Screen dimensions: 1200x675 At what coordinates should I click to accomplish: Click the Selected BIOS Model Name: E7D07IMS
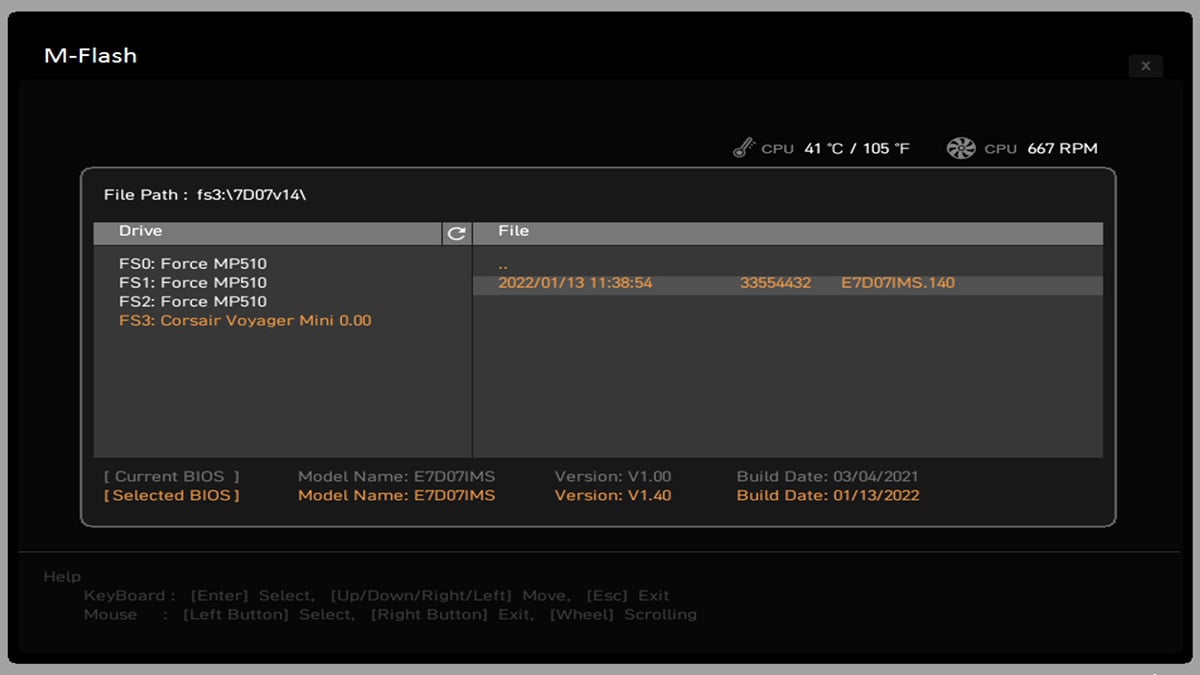[x=396, y=496]
